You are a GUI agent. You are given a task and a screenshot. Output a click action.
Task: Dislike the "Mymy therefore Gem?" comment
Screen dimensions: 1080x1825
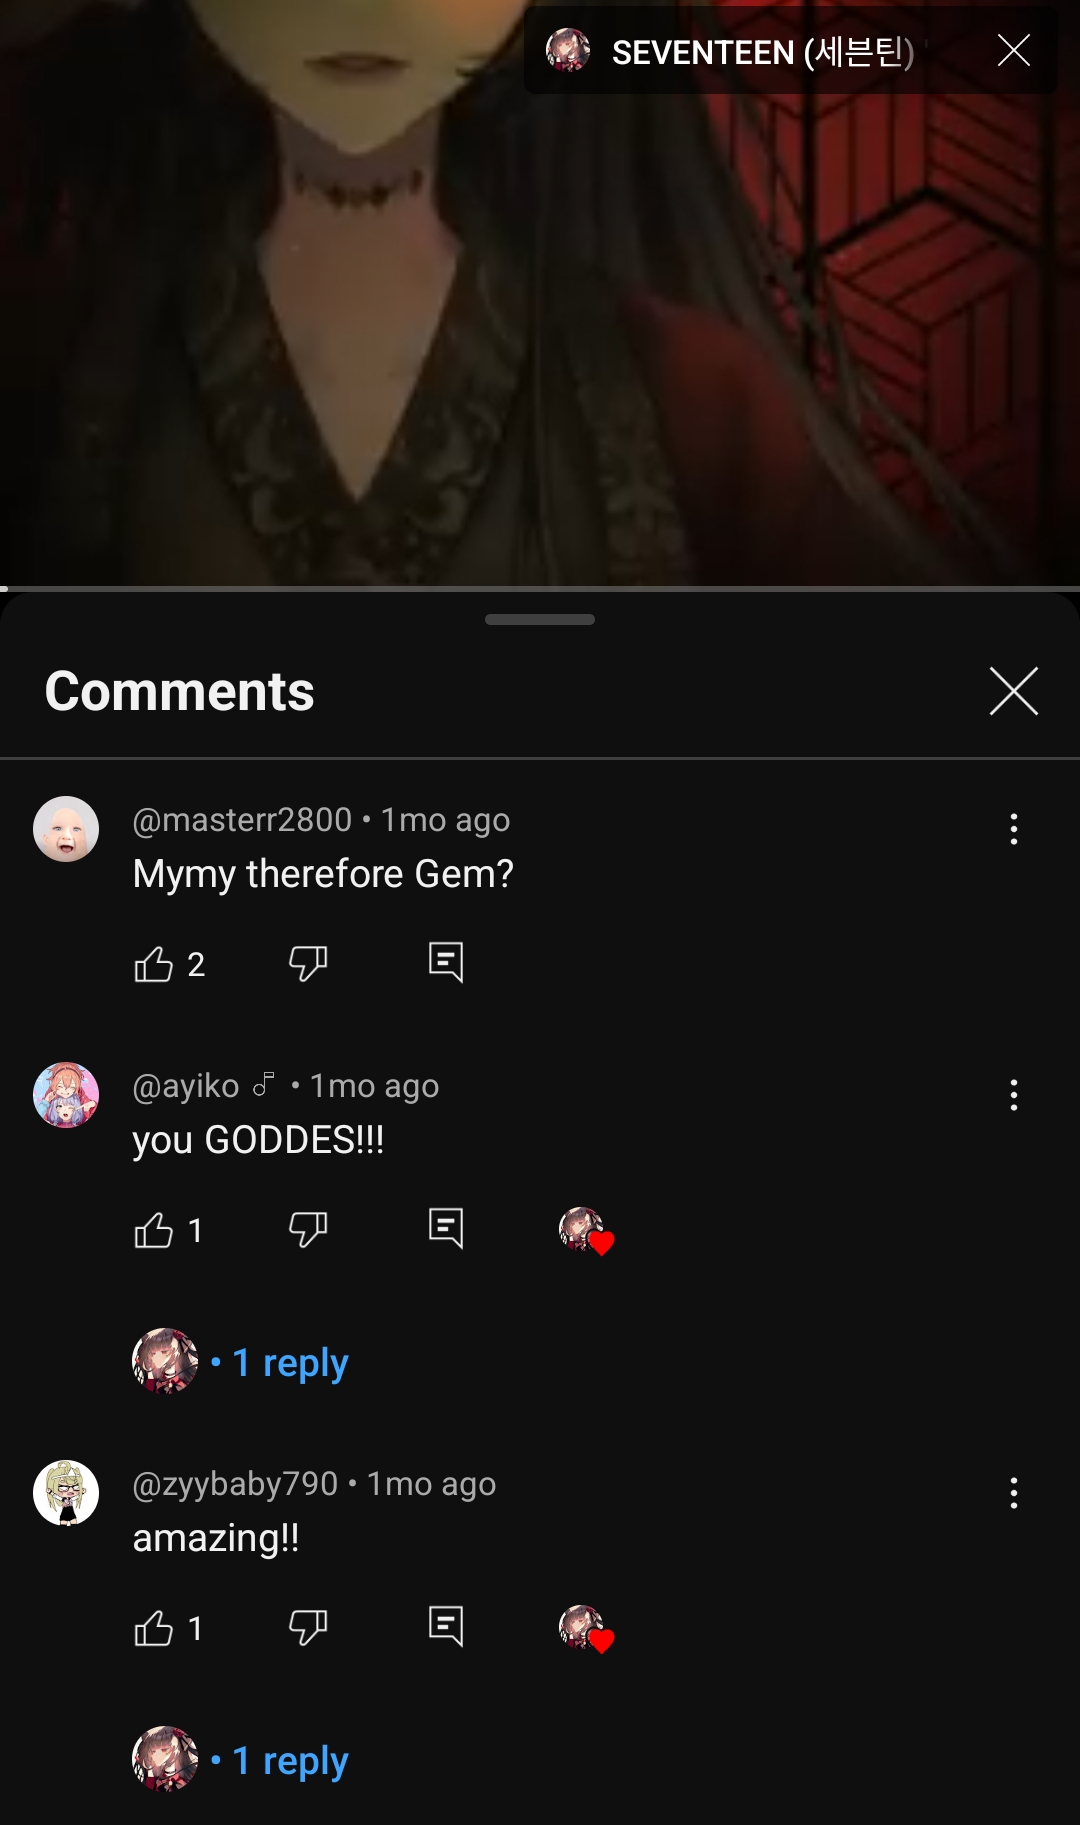pos(307,964)
